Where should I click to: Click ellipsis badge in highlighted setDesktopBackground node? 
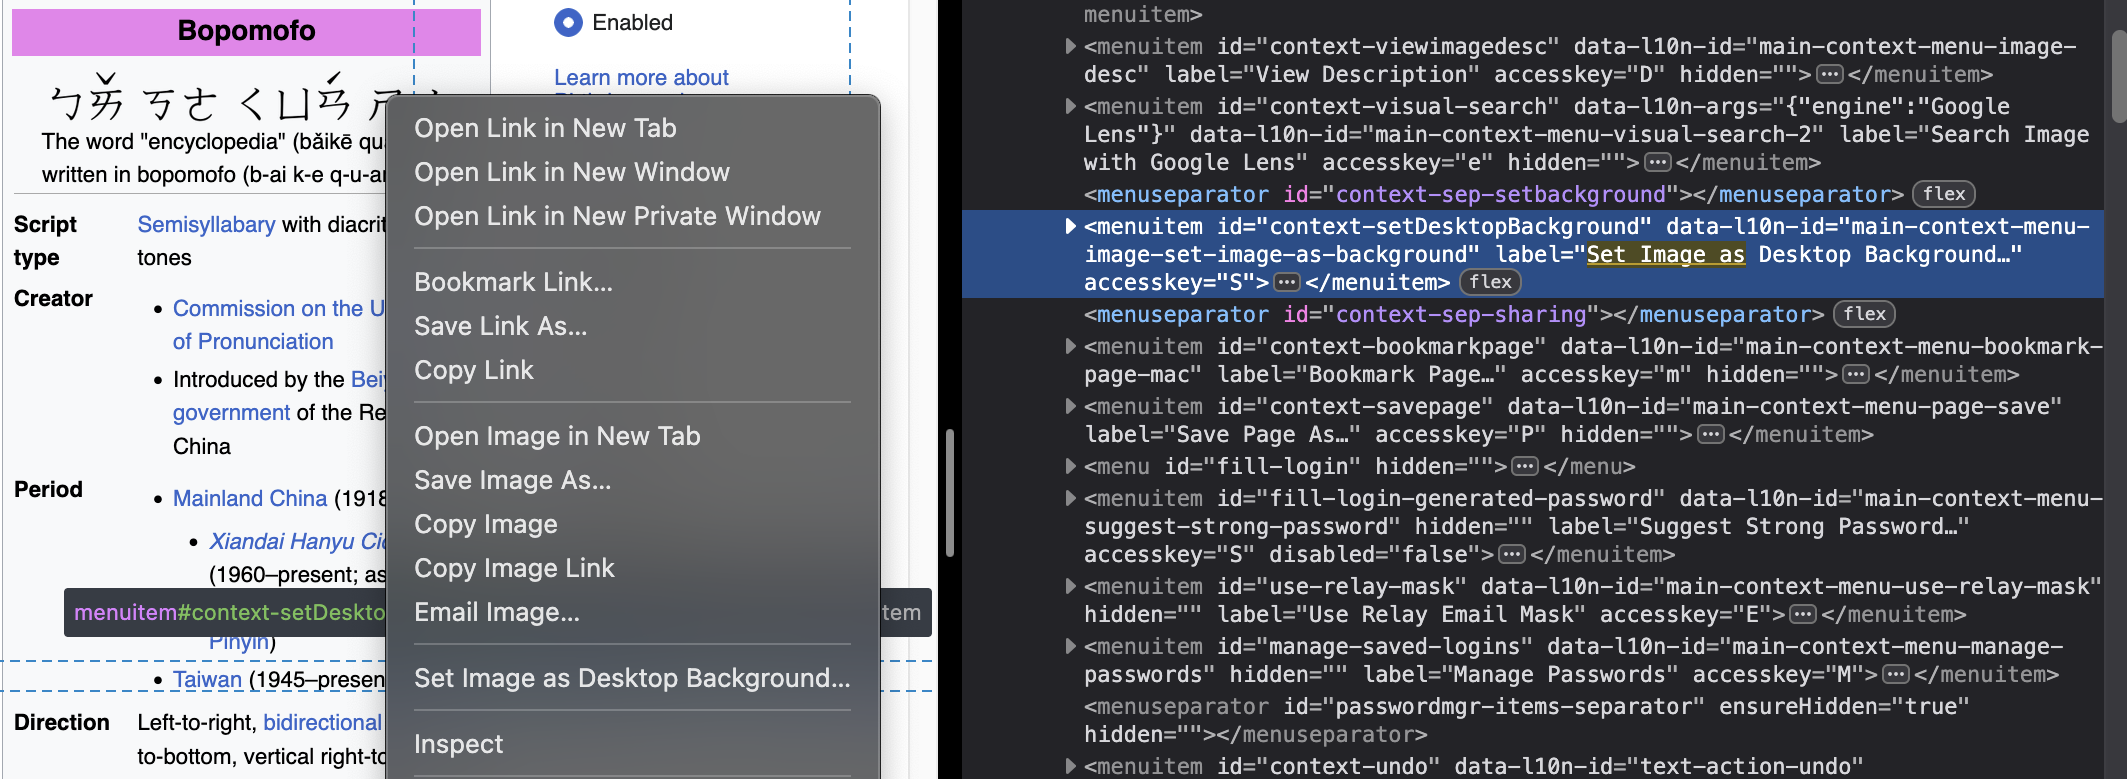click(1287, 283)
